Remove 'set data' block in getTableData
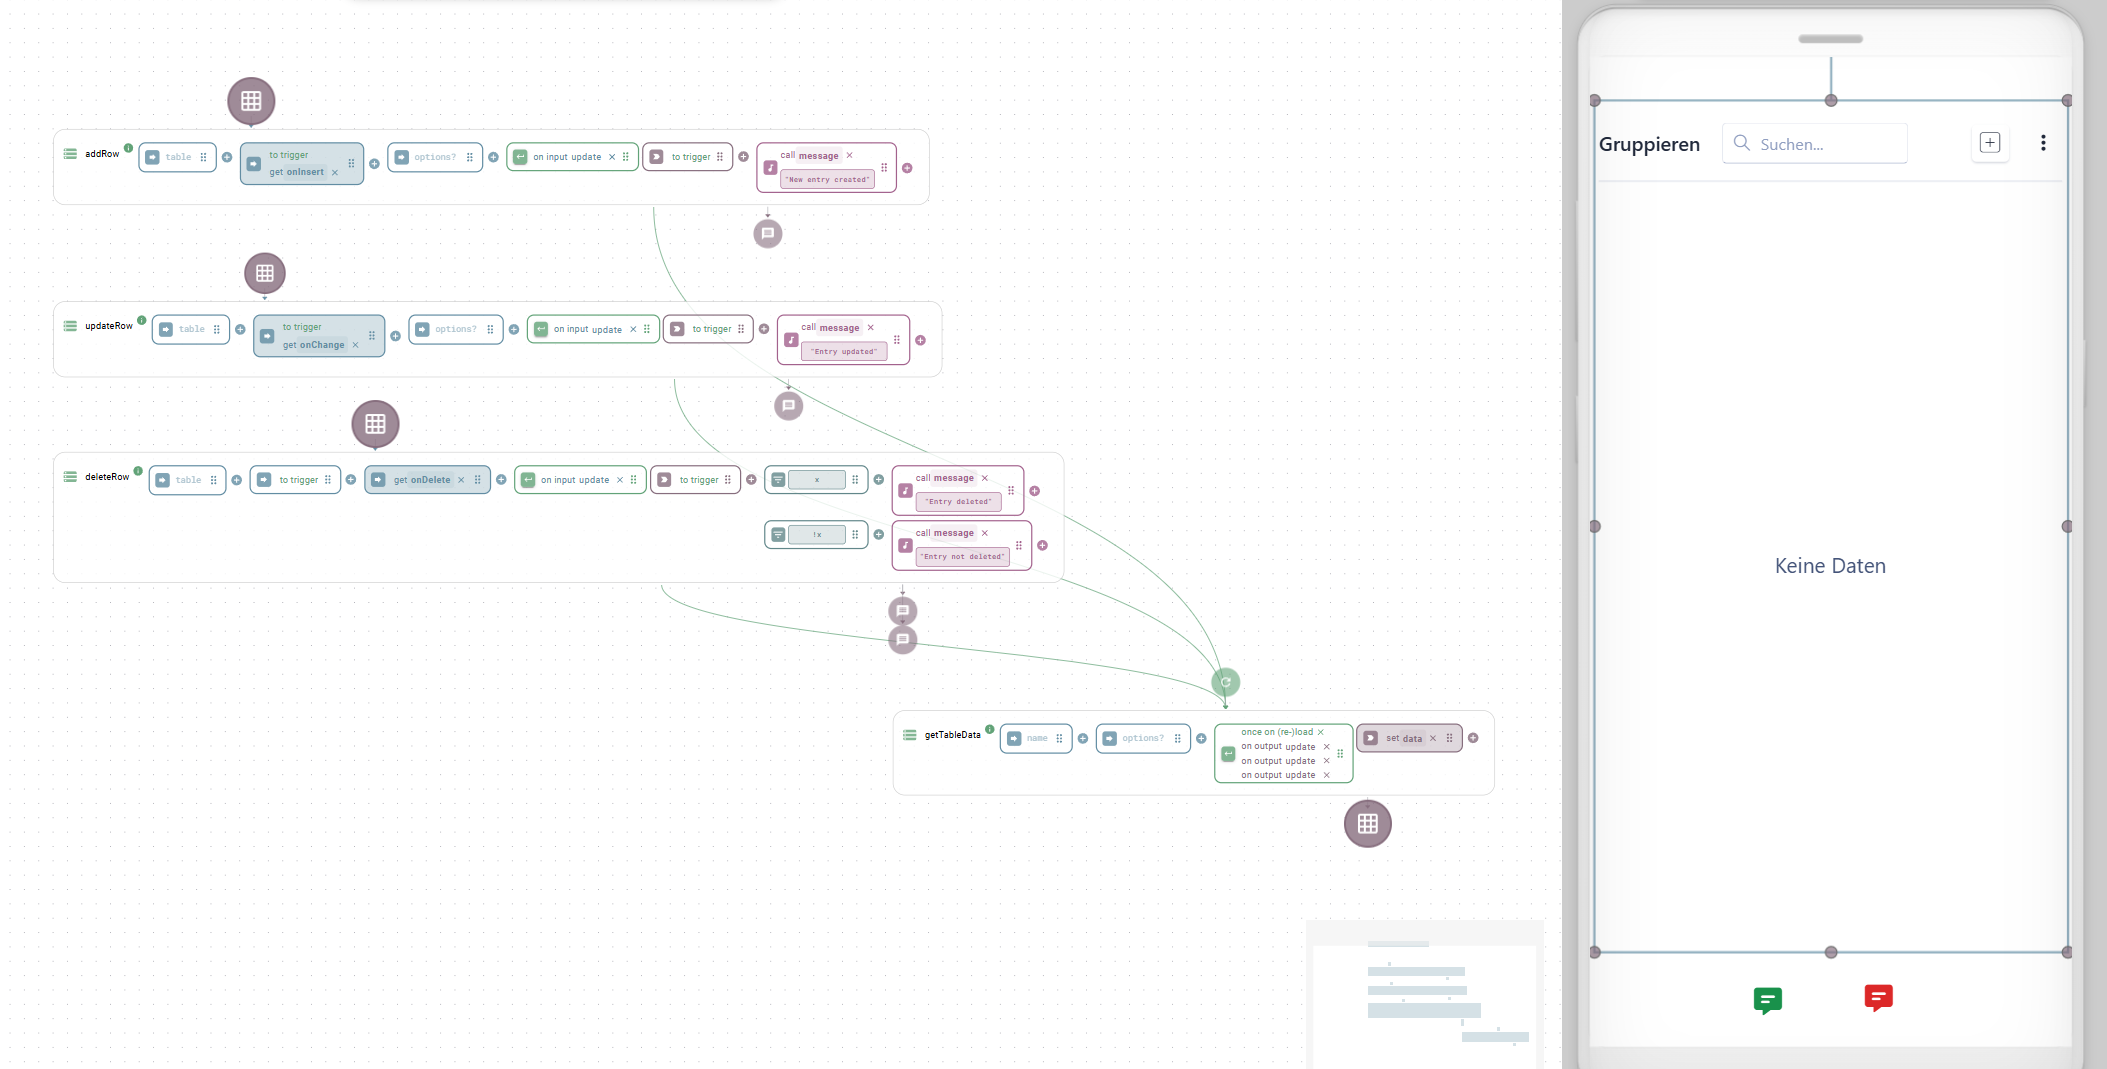 point(1432,739)
